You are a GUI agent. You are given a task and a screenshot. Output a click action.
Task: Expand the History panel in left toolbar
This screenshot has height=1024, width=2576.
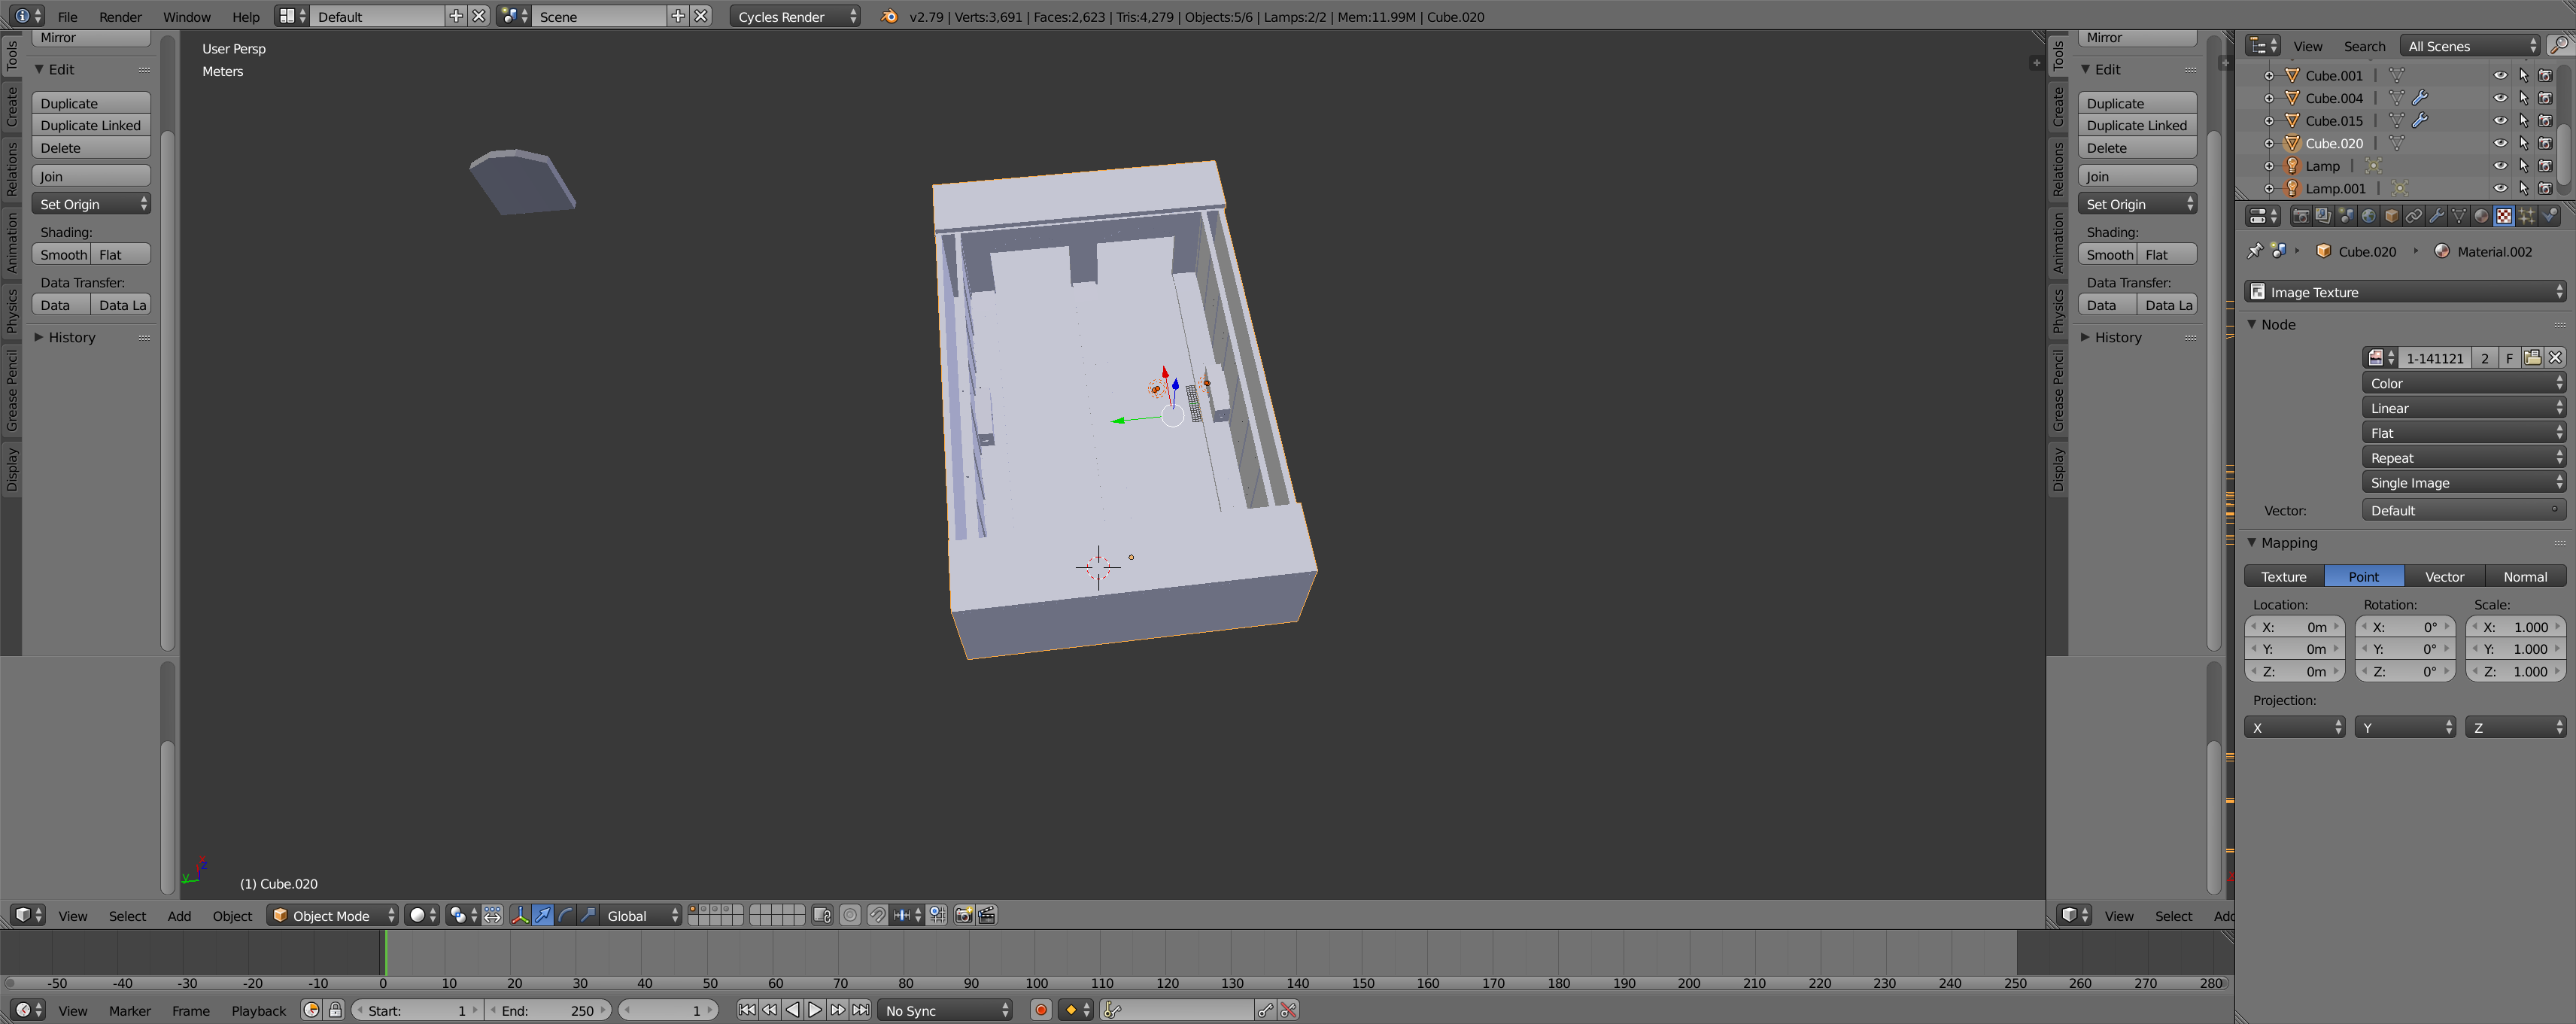(38, 337)
